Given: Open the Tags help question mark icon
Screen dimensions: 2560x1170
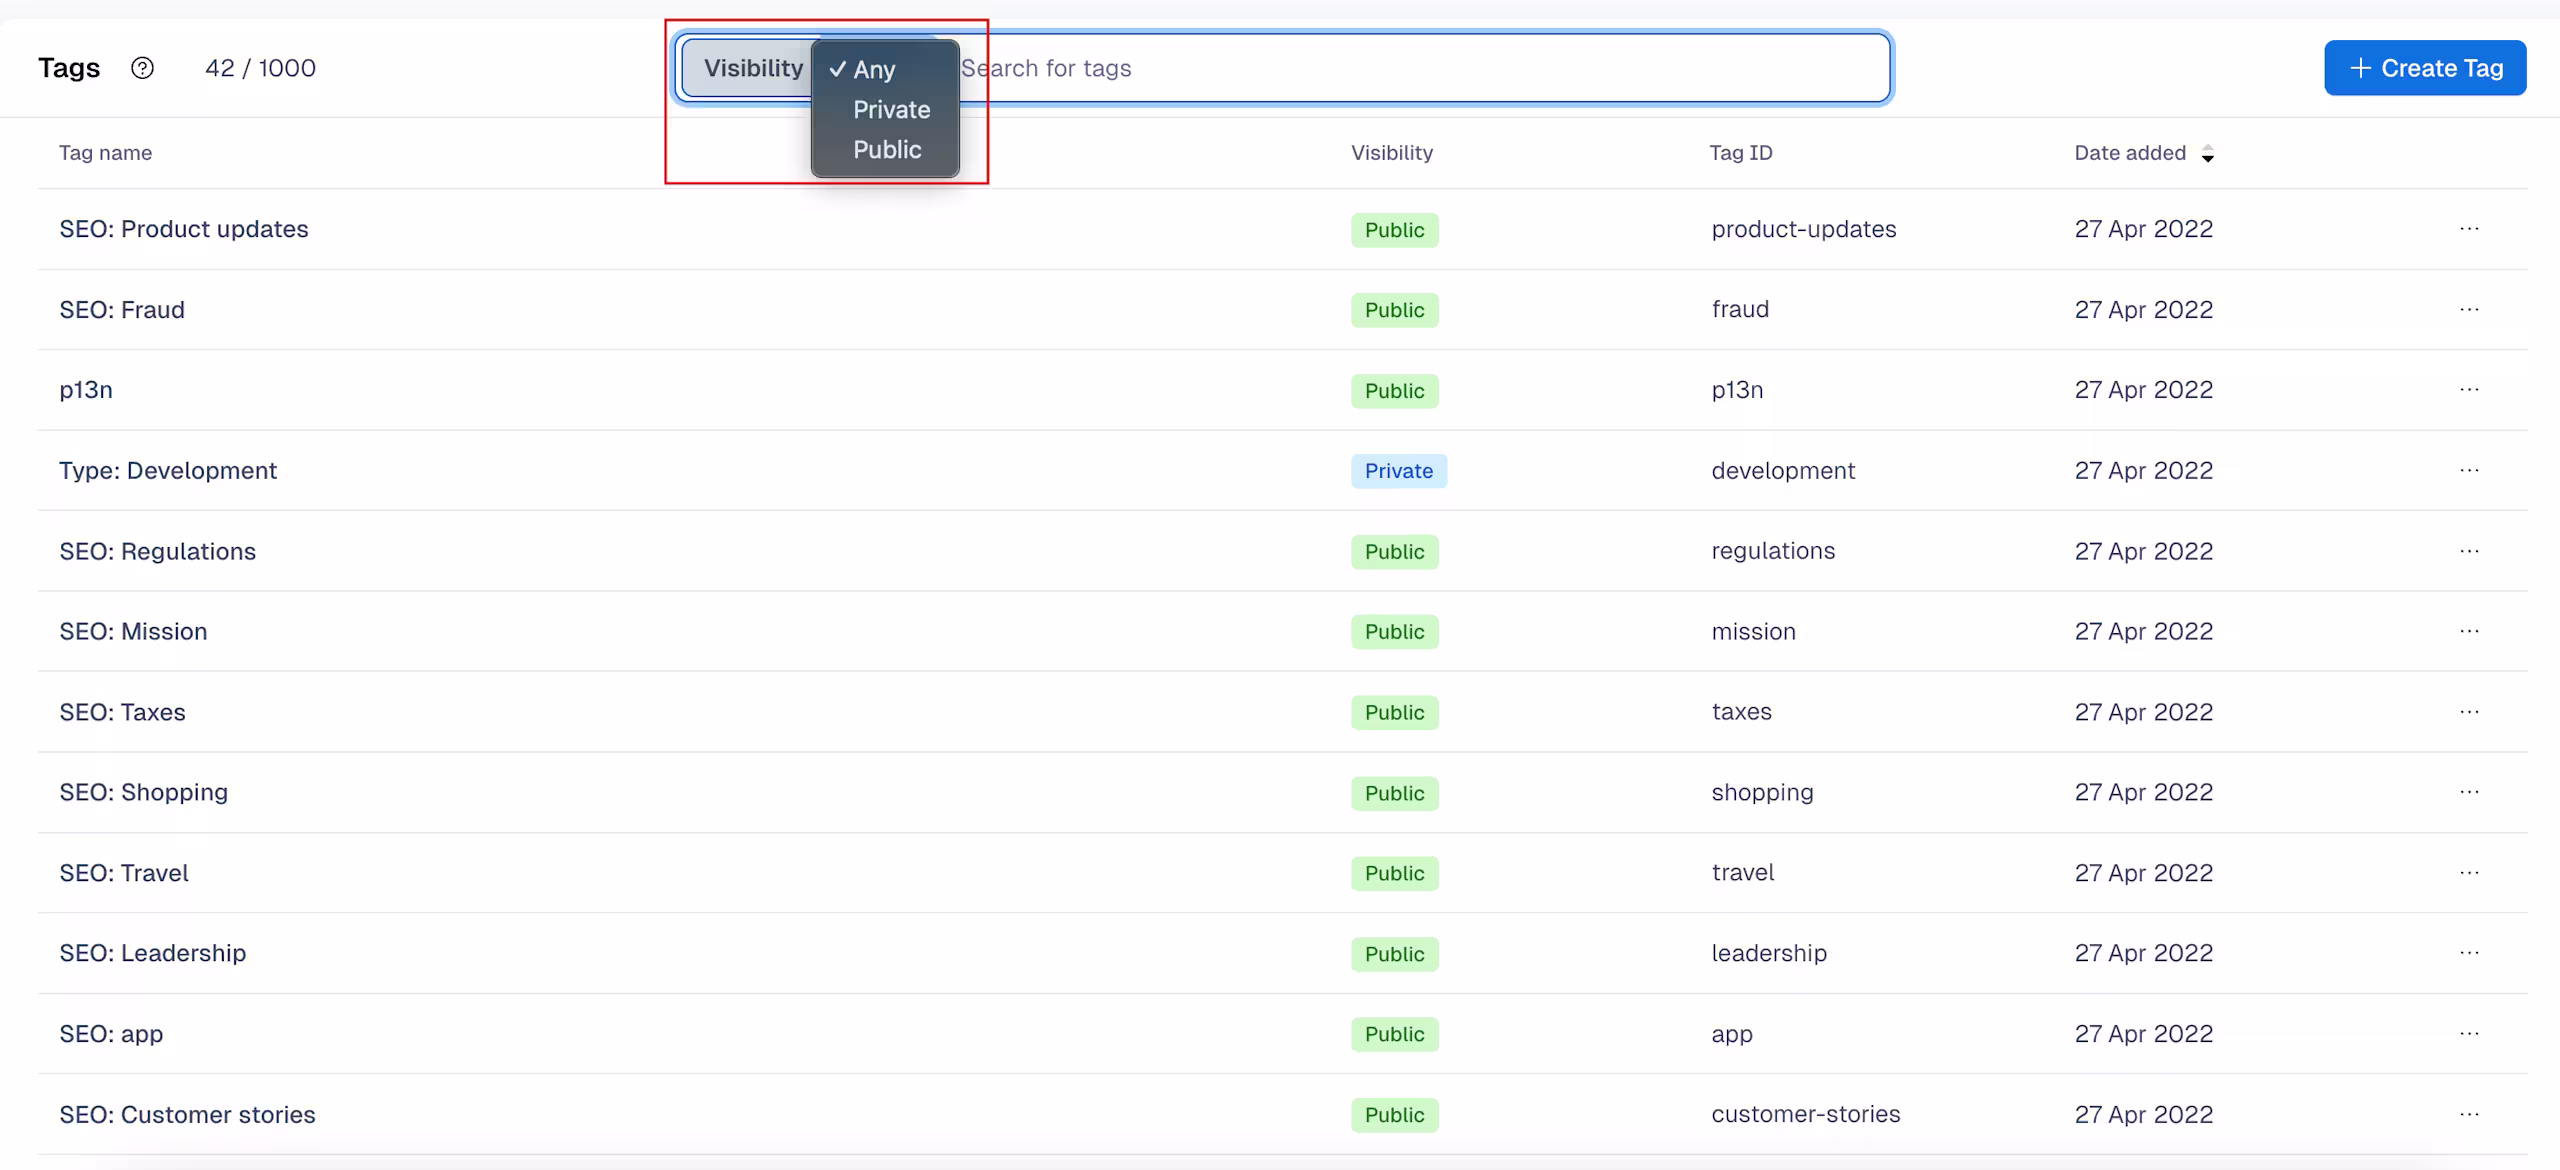Looking at the screenshot, I should [143, 68].
